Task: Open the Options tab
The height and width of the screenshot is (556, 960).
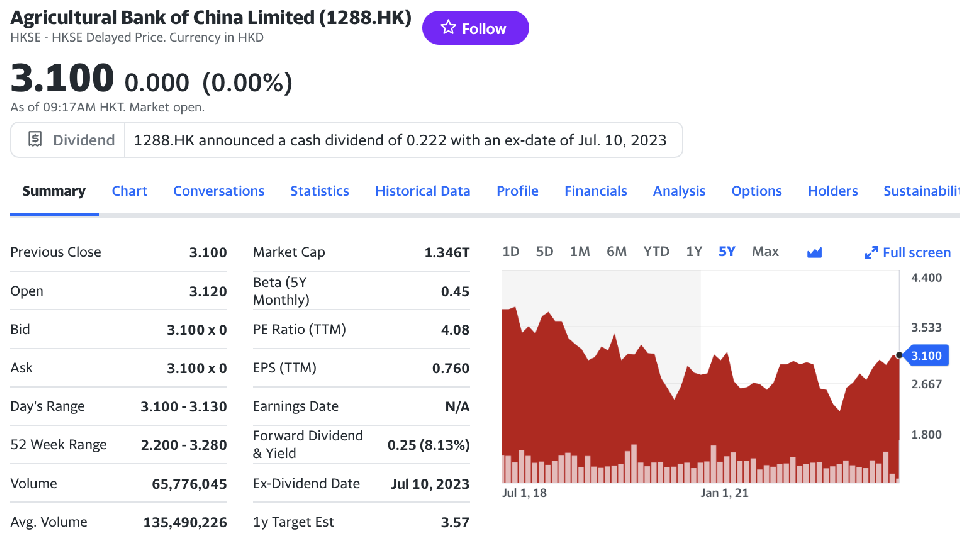Action: pyautogui.click(x=756, y=191)
